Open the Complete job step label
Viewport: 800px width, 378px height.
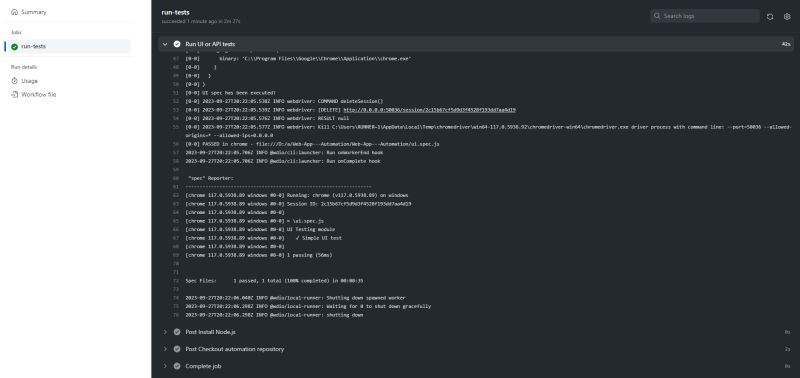(203, 366)
